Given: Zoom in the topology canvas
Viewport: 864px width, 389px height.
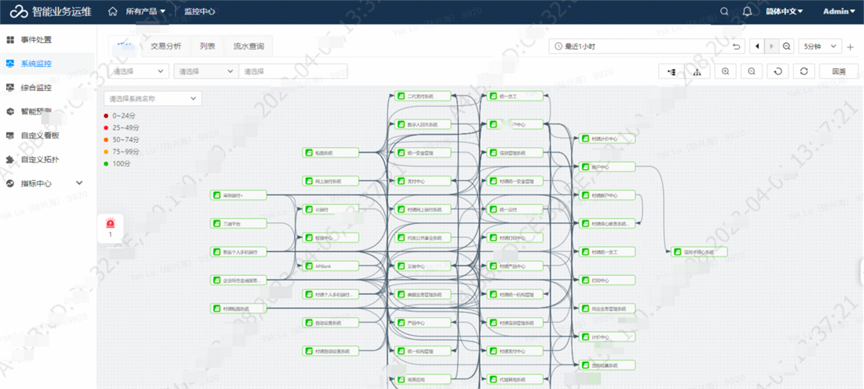Looking at the screenshot, I should tap(726, 72).
